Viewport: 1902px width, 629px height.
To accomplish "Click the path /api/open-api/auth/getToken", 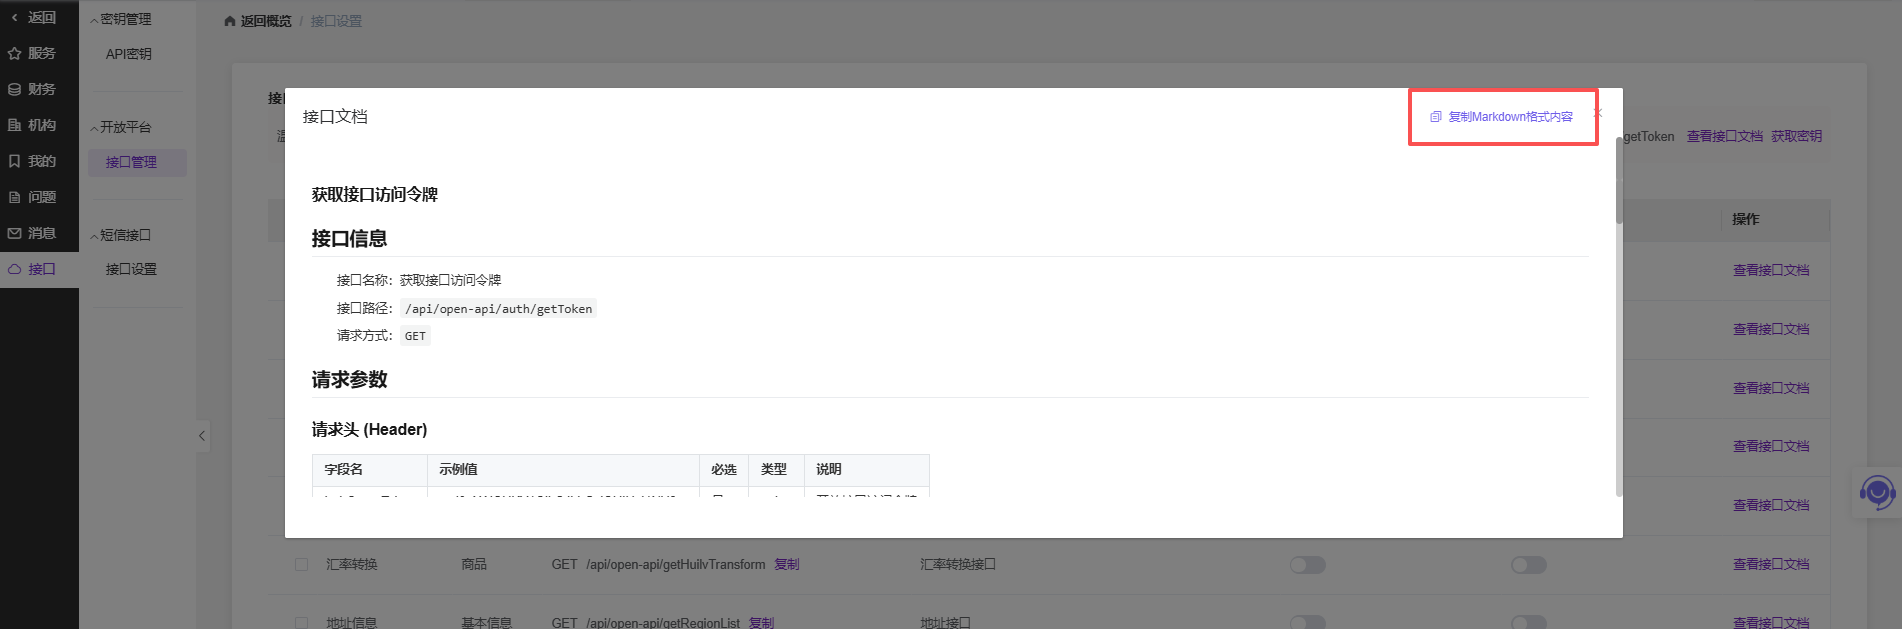I will 498,309.
